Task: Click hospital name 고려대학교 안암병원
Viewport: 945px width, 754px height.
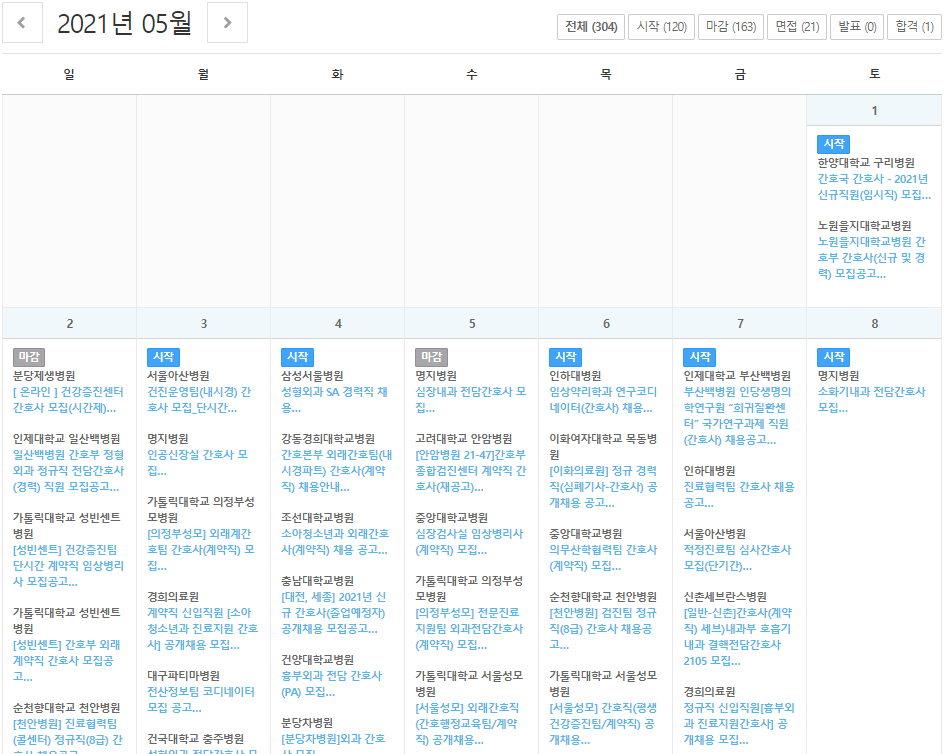Action: [x=463, y=438]
